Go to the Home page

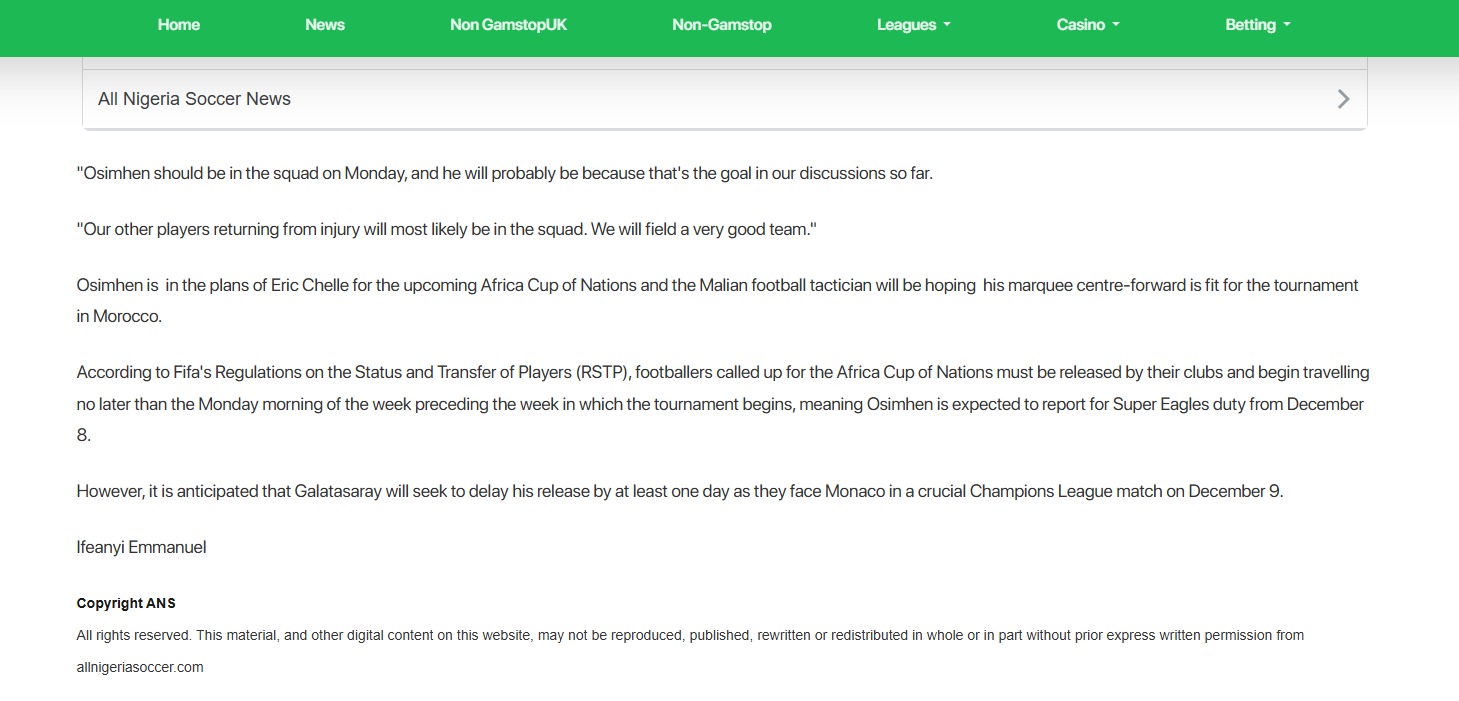[x=178, y=25]
